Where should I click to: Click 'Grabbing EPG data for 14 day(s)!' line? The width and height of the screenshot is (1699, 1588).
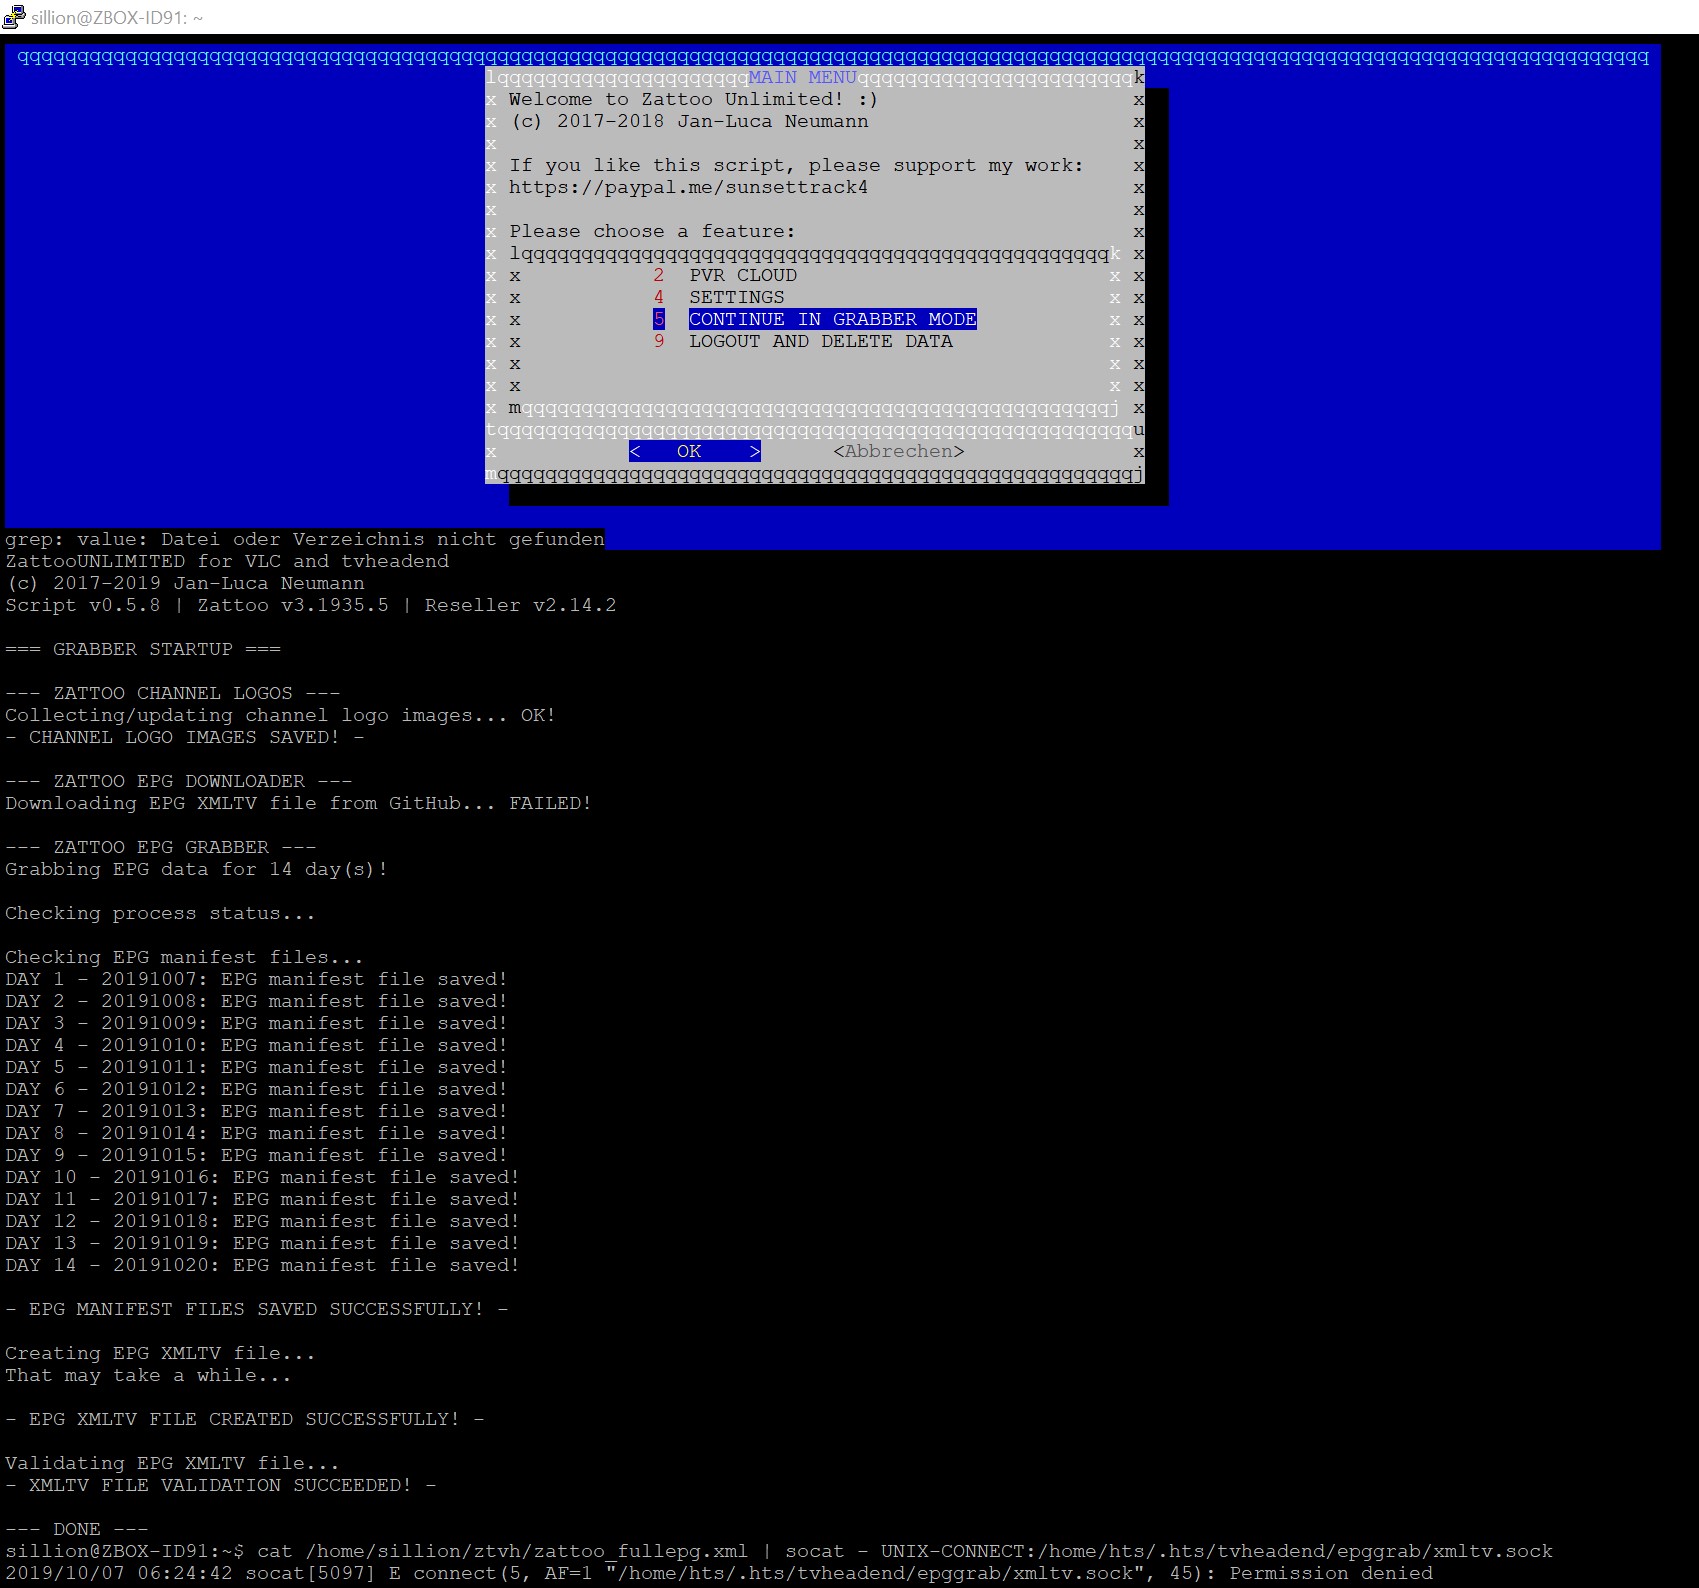pyautogui.click(x=196, y=870)
